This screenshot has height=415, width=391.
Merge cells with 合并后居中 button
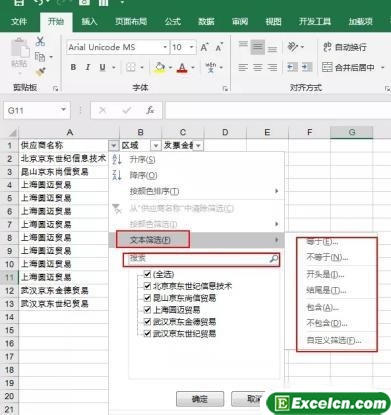349,68
